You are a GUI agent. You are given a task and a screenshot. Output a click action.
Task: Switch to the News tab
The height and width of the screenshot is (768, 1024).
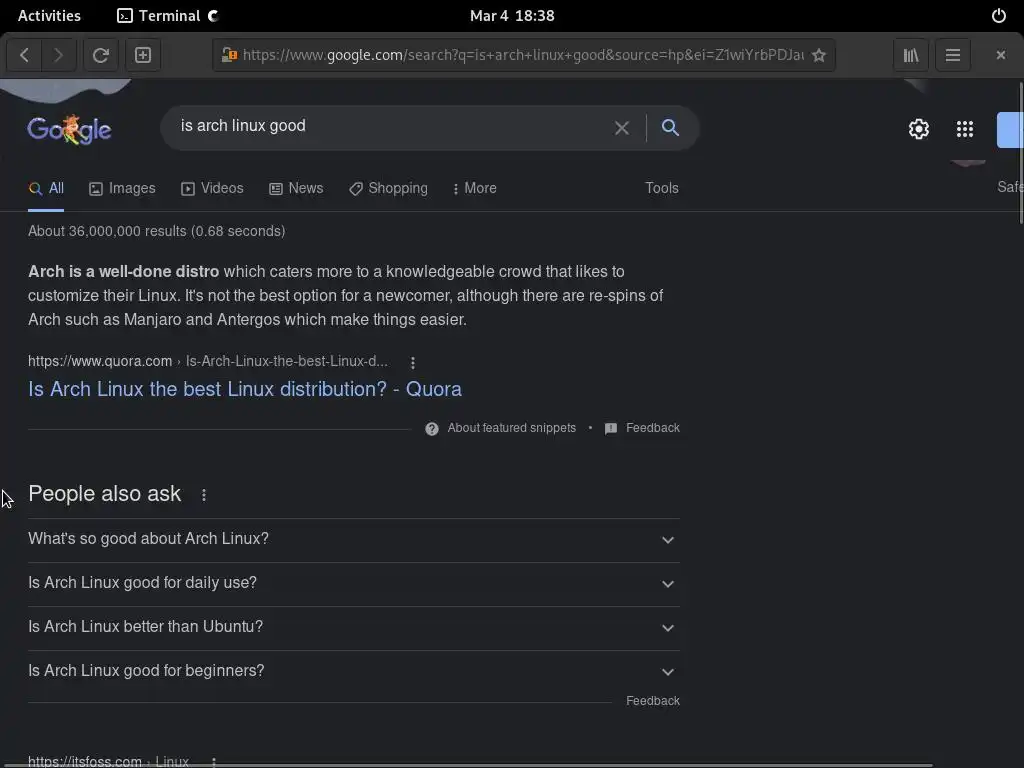296,188
